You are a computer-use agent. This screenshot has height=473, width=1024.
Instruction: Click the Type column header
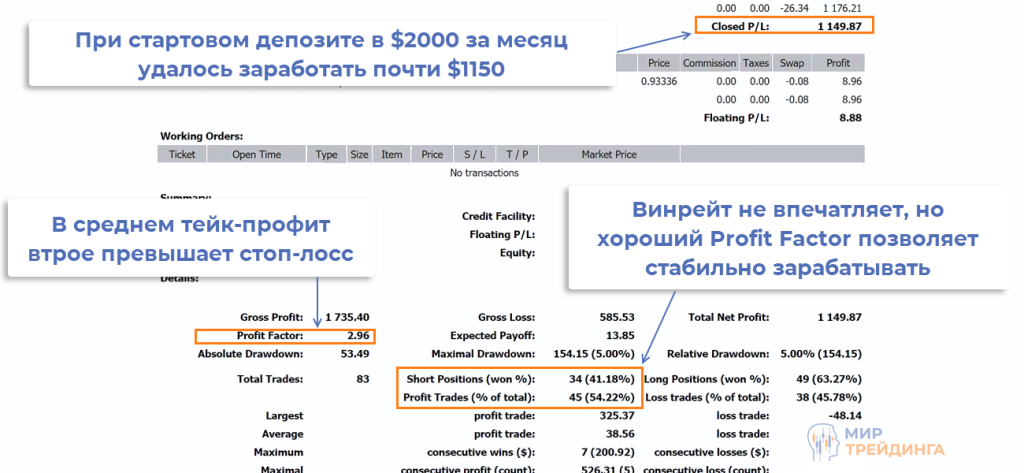(326, 155)
